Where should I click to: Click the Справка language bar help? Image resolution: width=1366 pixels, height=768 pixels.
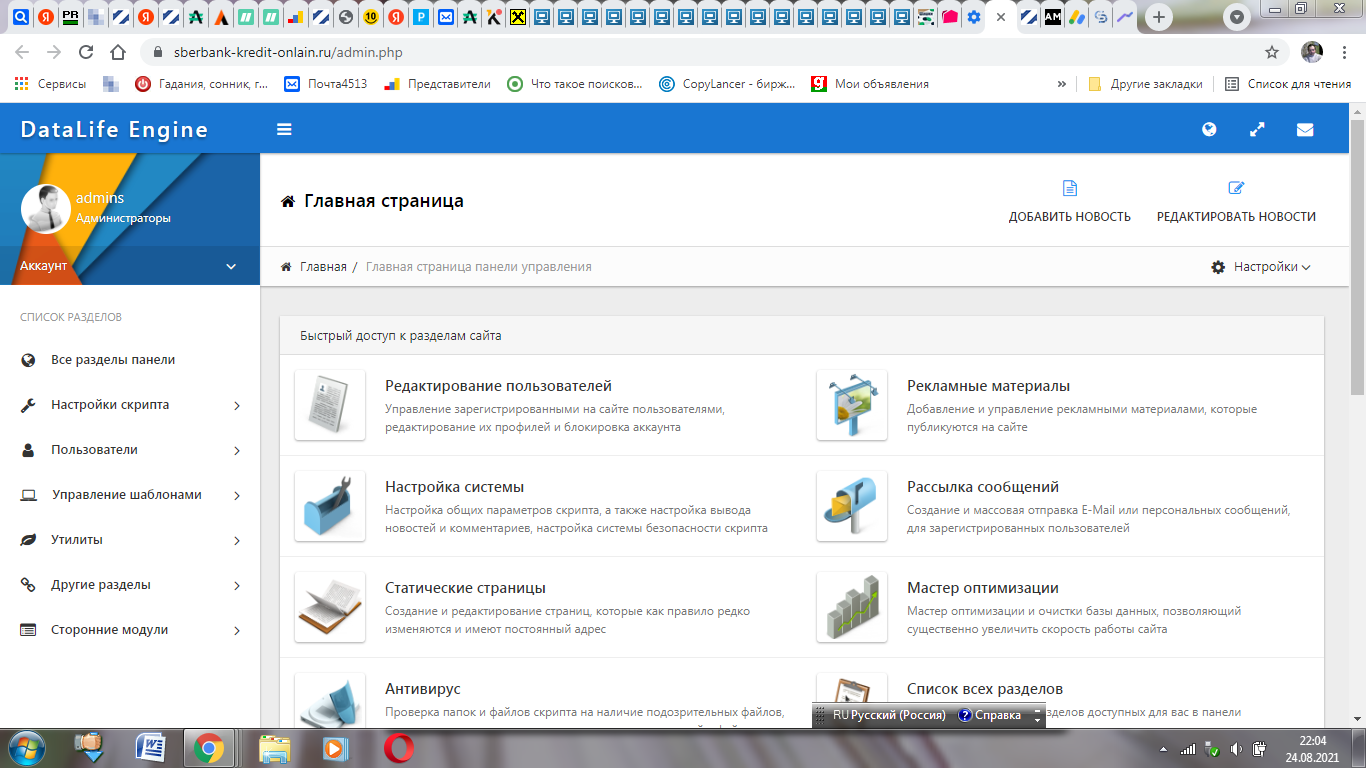(990, 715)
